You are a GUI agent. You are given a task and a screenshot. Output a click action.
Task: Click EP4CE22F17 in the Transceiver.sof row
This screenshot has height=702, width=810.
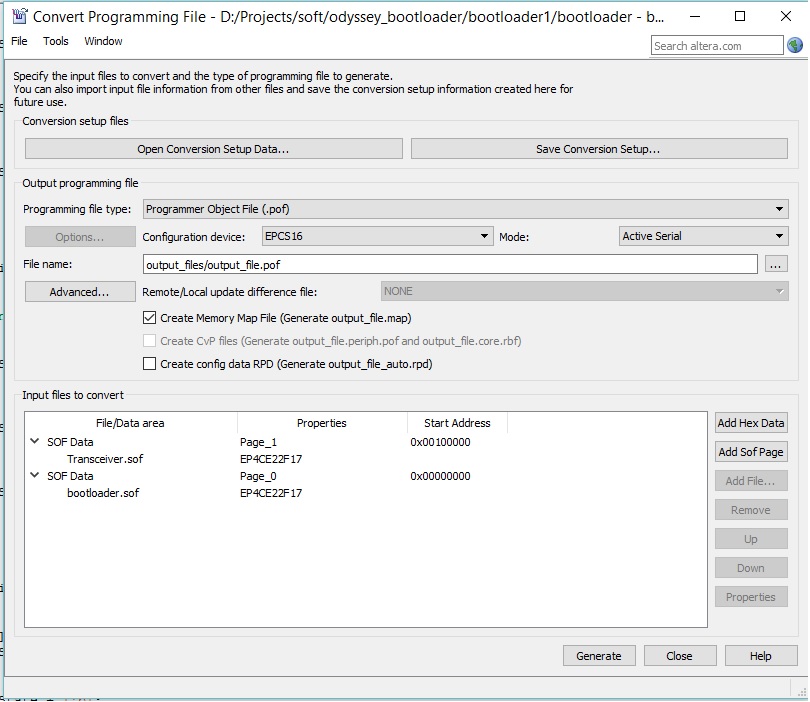coord(271,459)
